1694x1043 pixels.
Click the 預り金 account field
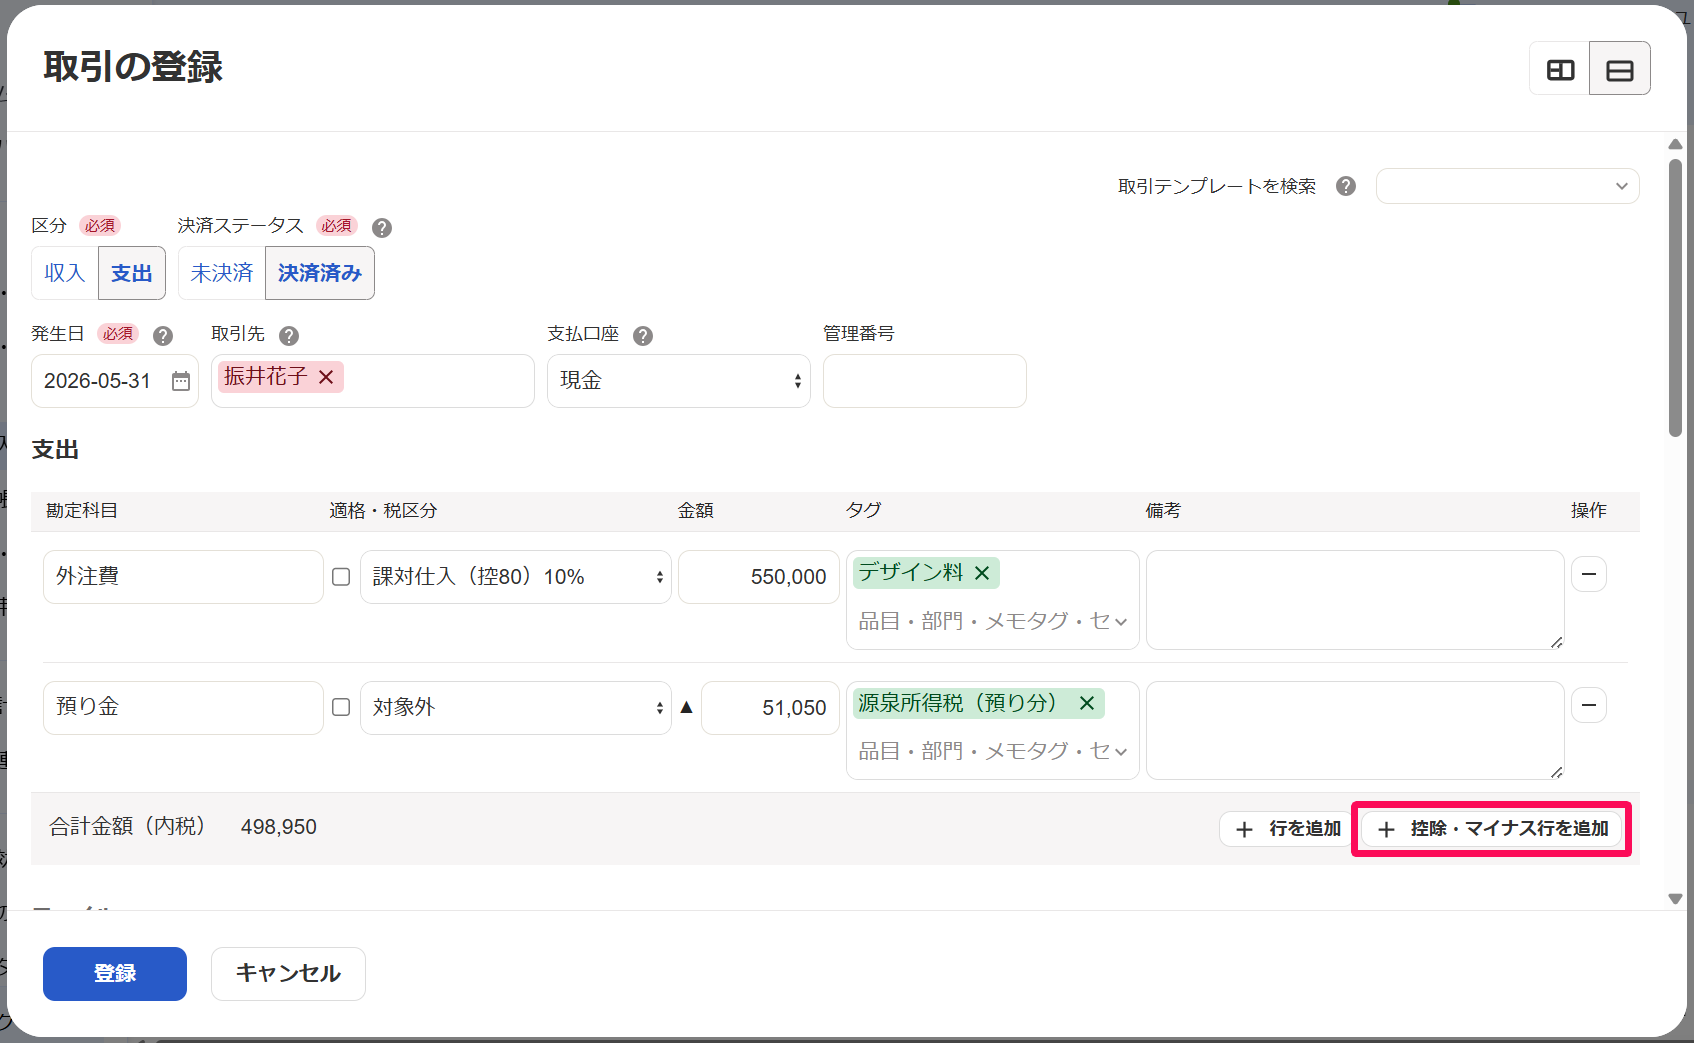click(183, 707)
